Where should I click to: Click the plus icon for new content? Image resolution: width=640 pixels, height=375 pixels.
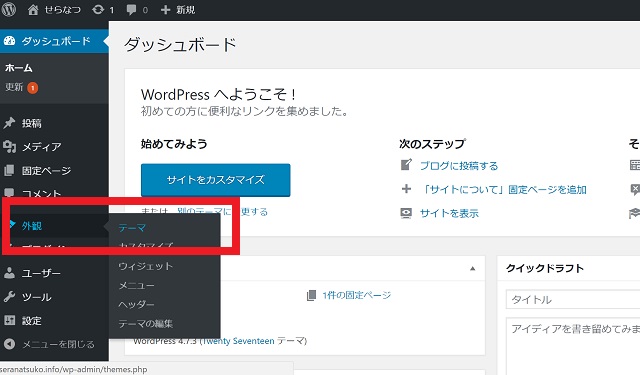coord(165,10)
